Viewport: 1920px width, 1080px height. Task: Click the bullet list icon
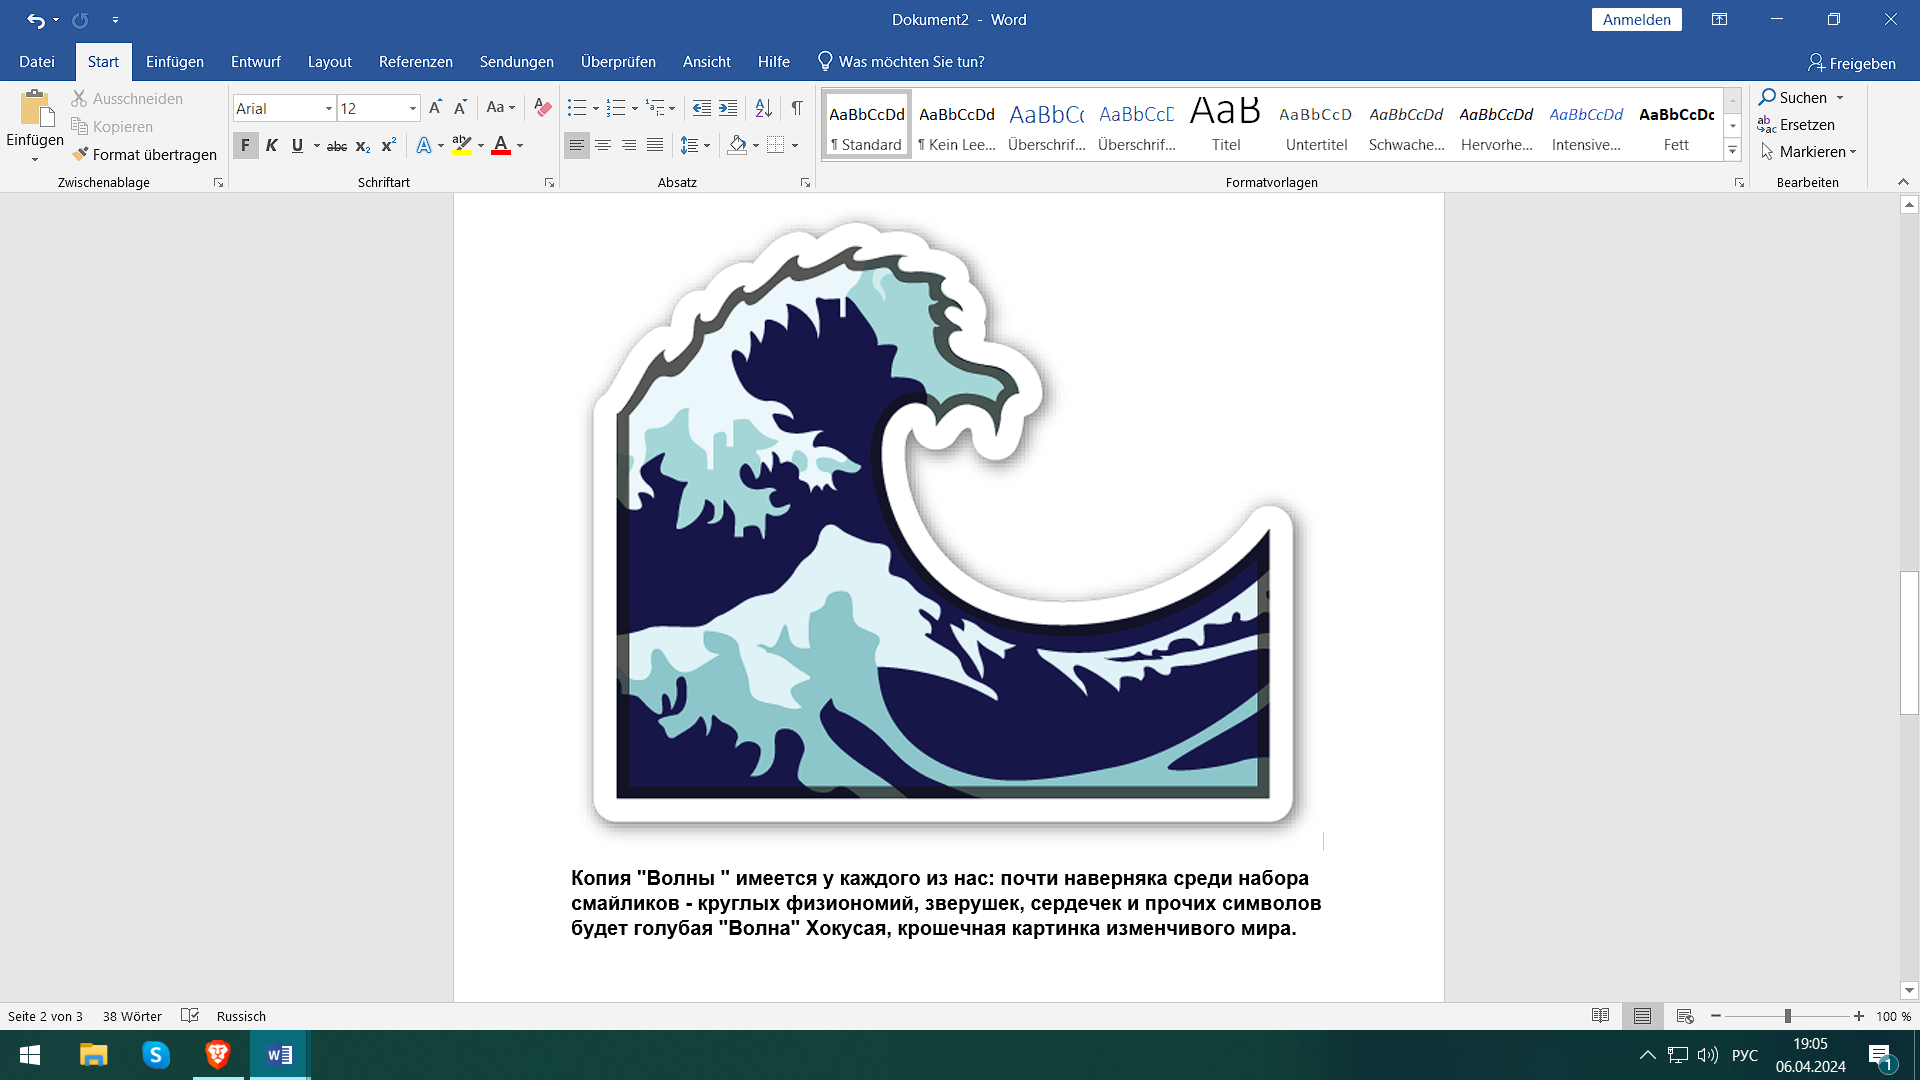577,107
